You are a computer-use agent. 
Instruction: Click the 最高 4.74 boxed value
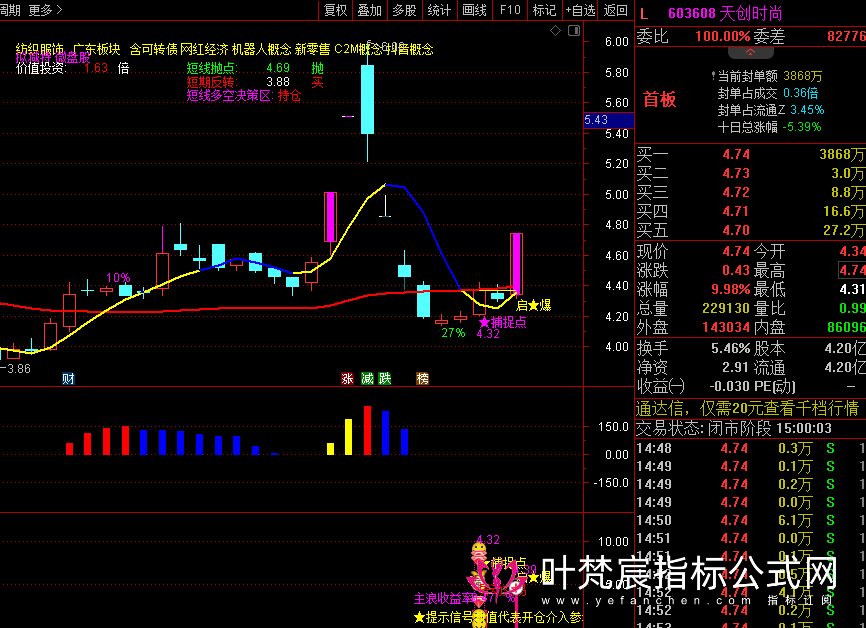pyautogui.click(x=852, y=270)
